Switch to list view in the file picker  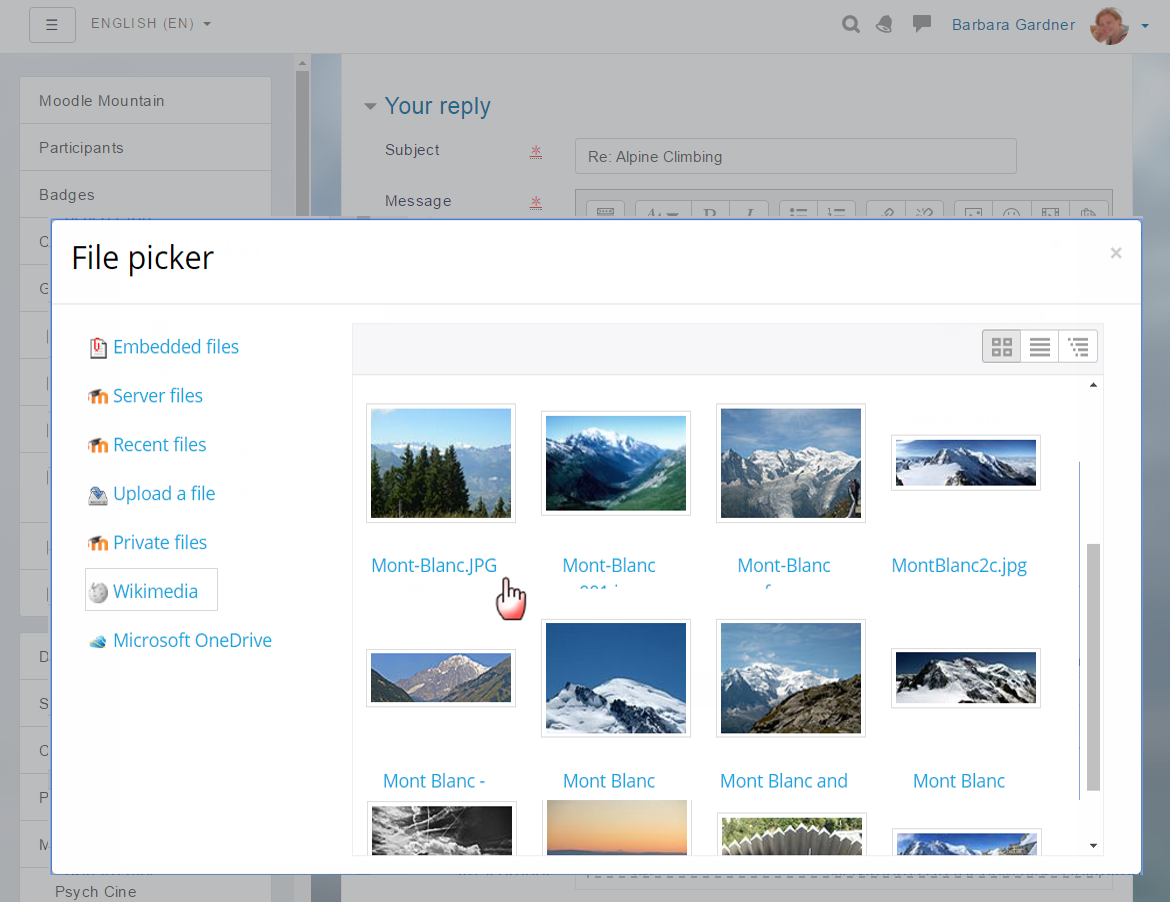1039,347
